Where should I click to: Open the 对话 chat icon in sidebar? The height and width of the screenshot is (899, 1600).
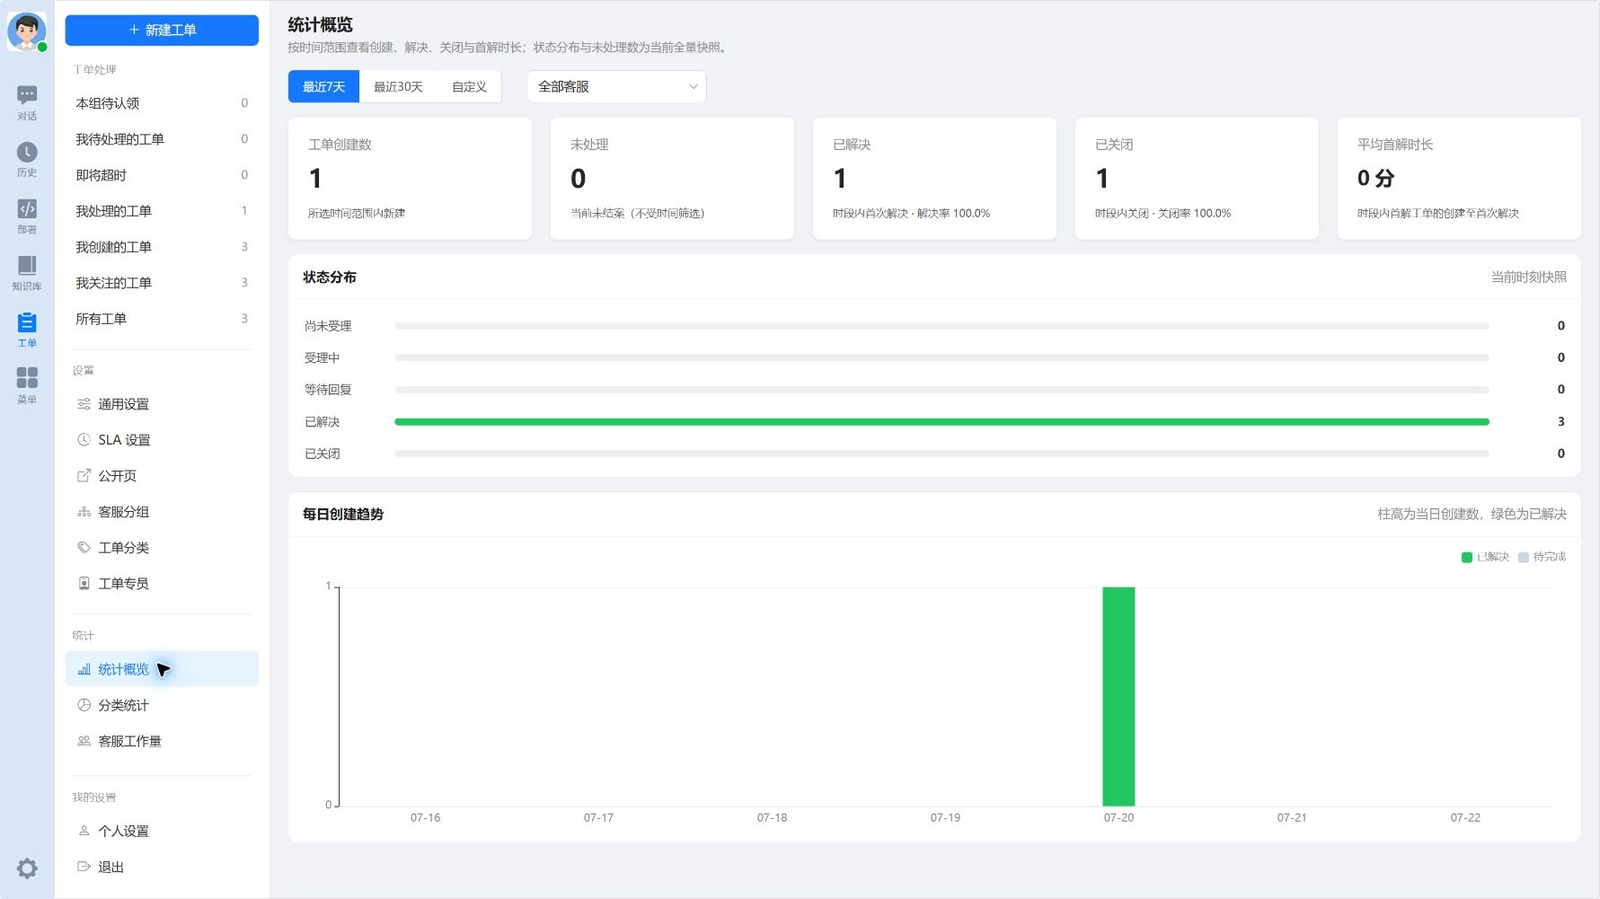pyautogui.click(x=27, y=102)
